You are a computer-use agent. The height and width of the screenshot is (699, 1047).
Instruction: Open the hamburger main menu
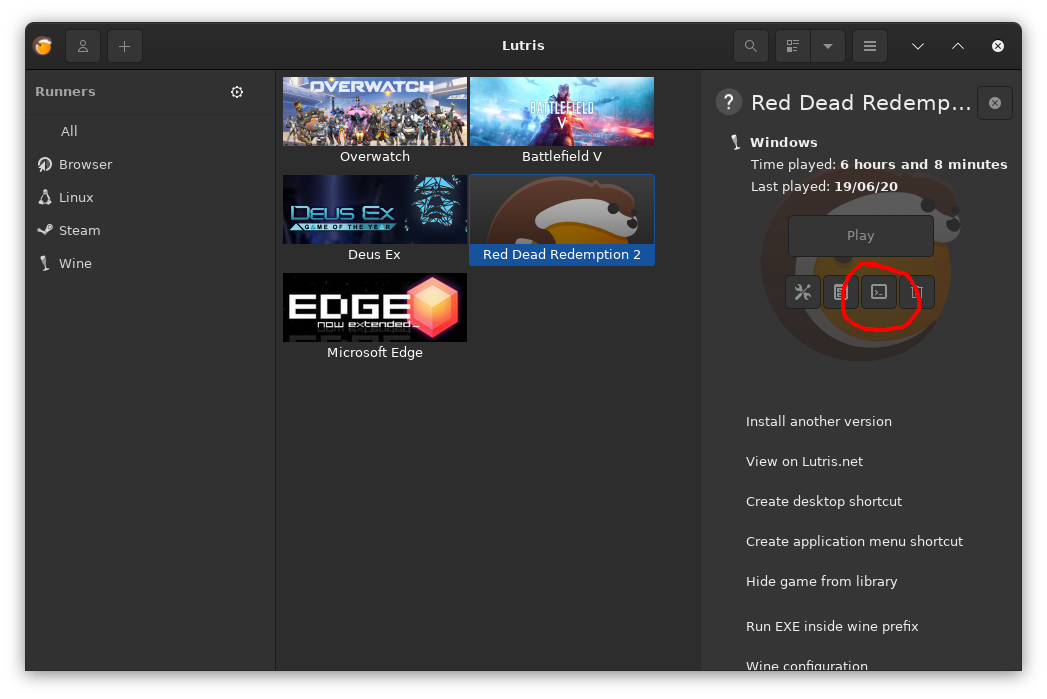point(869,46)
